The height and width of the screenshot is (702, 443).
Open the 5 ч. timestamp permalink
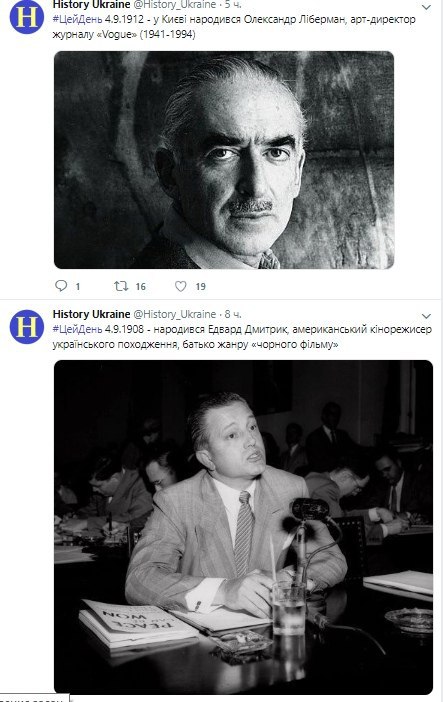tap(233, 4)
